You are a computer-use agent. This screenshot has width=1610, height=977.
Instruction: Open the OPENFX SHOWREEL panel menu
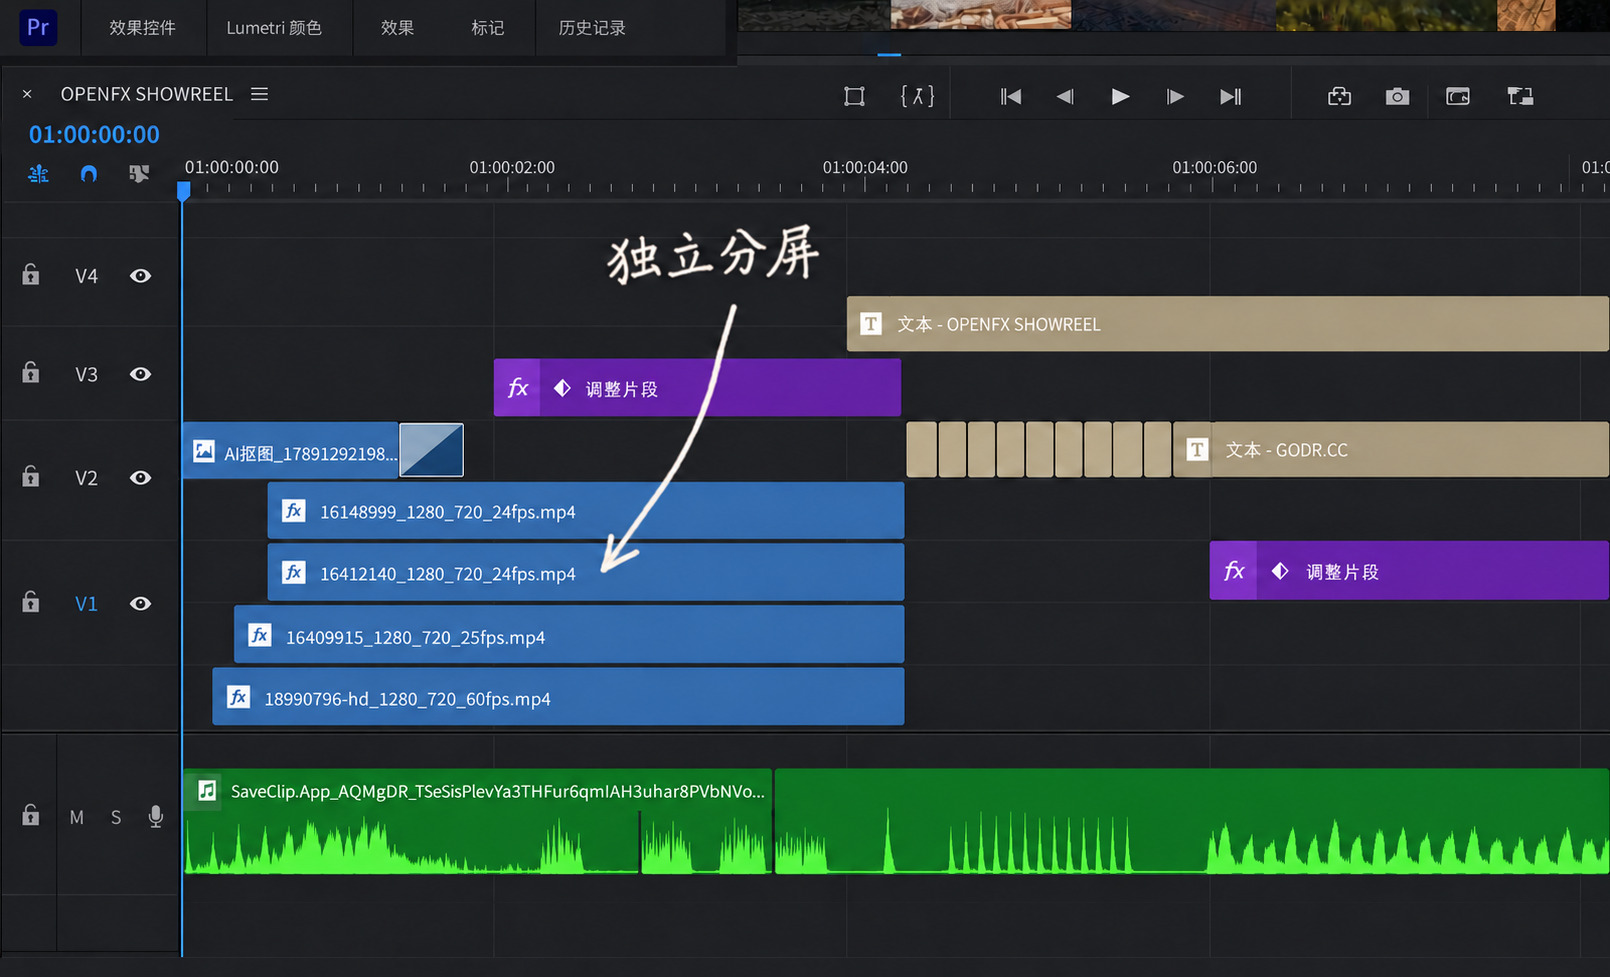point(259,94)
